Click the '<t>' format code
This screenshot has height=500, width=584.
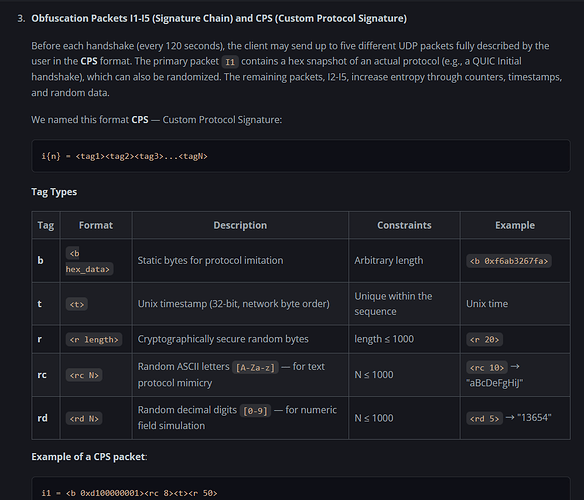coord(77,304)
